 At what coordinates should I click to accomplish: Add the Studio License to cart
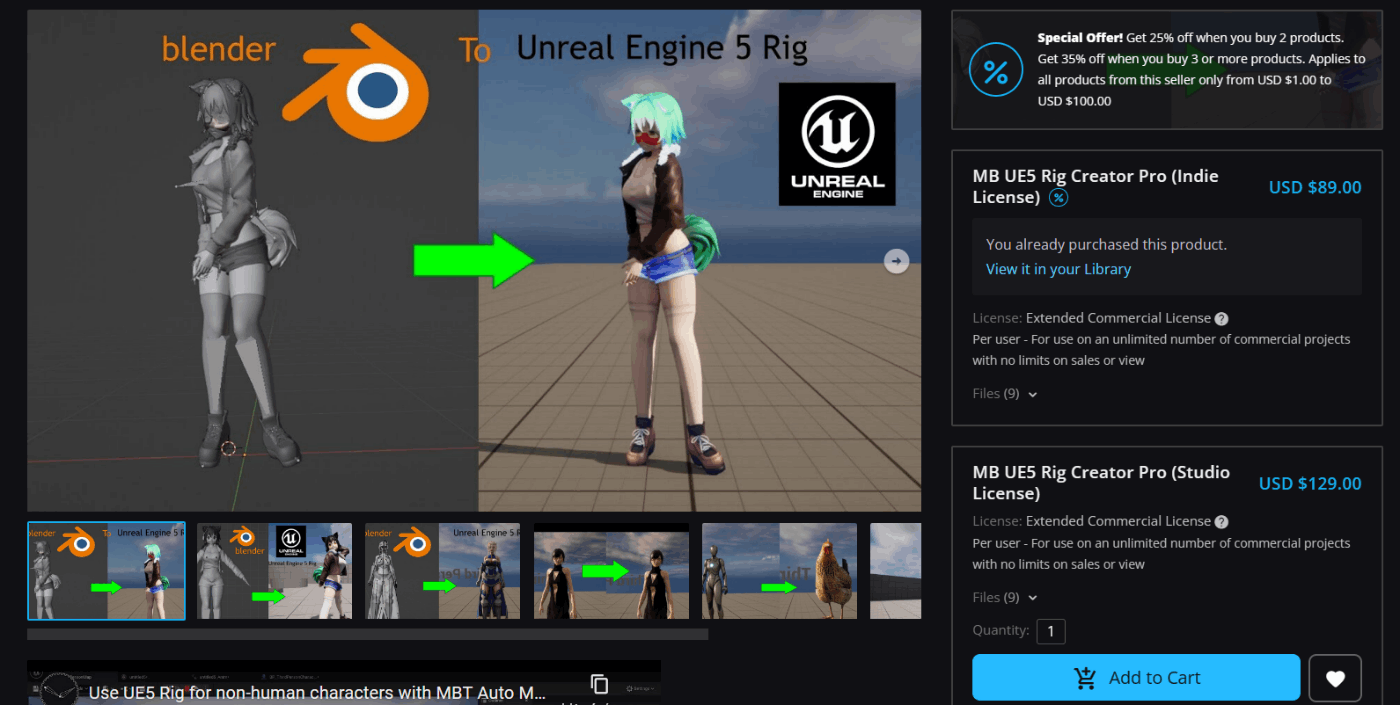click(1136, 678)
